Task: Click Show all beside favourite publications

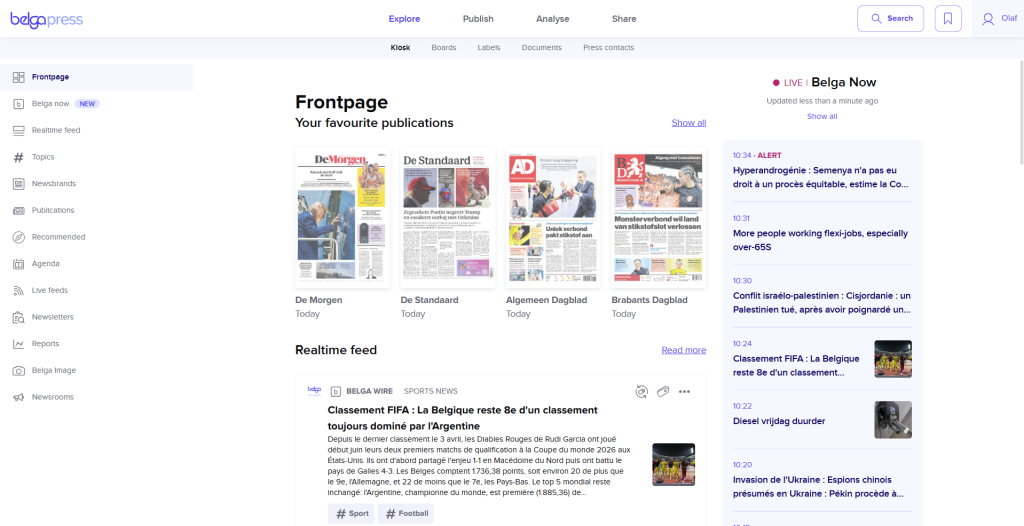Action: point(688,123)
